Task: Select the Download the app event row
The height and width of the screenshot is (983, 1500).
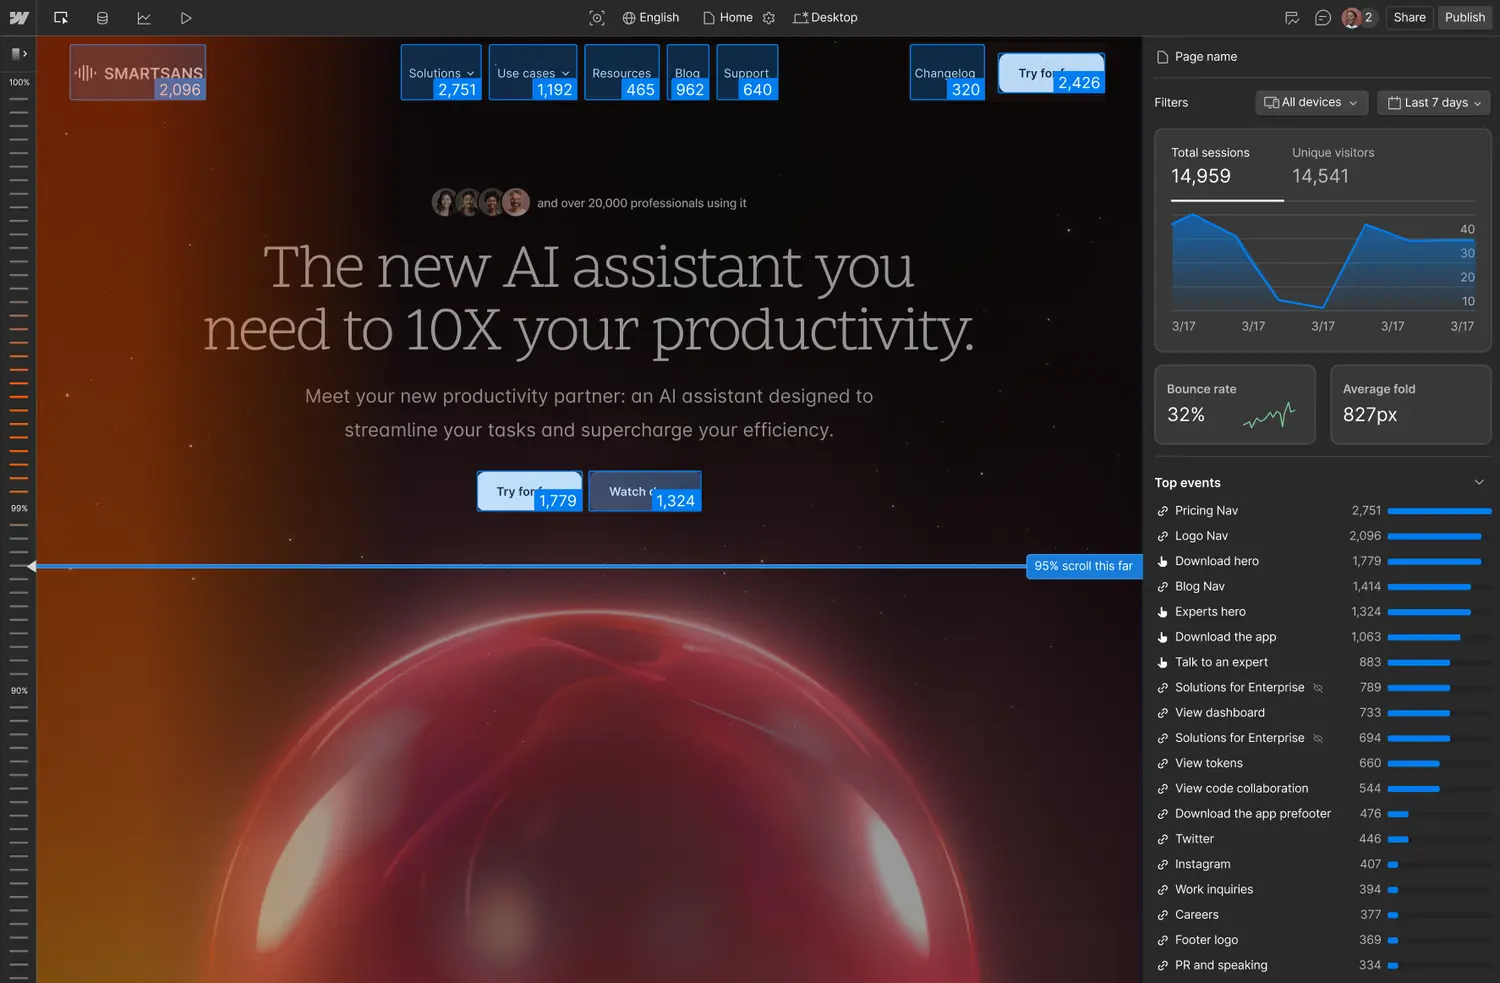Action: pos(1323,637)
